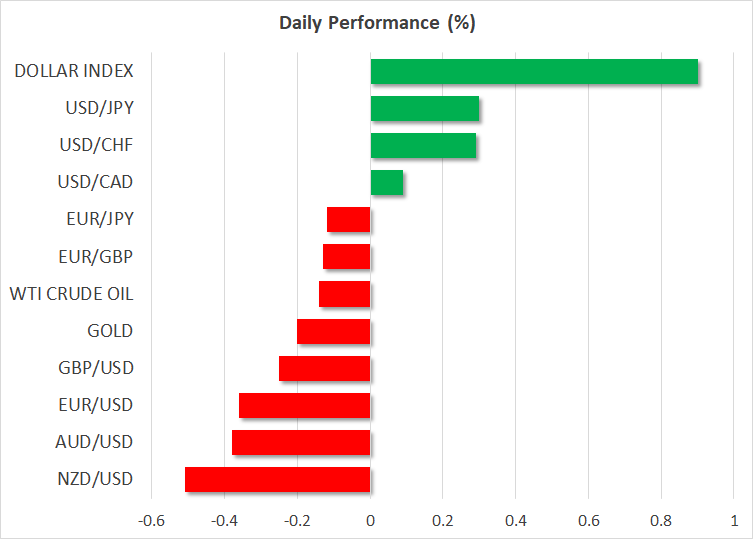Screen dimensions: 753x539
Task: Select the GOLD axis label
Action: coord(110,331)
